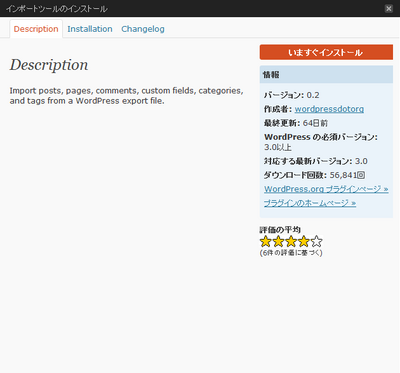The height and width of the screenshot is (373, 400).
Task: Open the Changelog tab
Action: [x=143, y=29]
